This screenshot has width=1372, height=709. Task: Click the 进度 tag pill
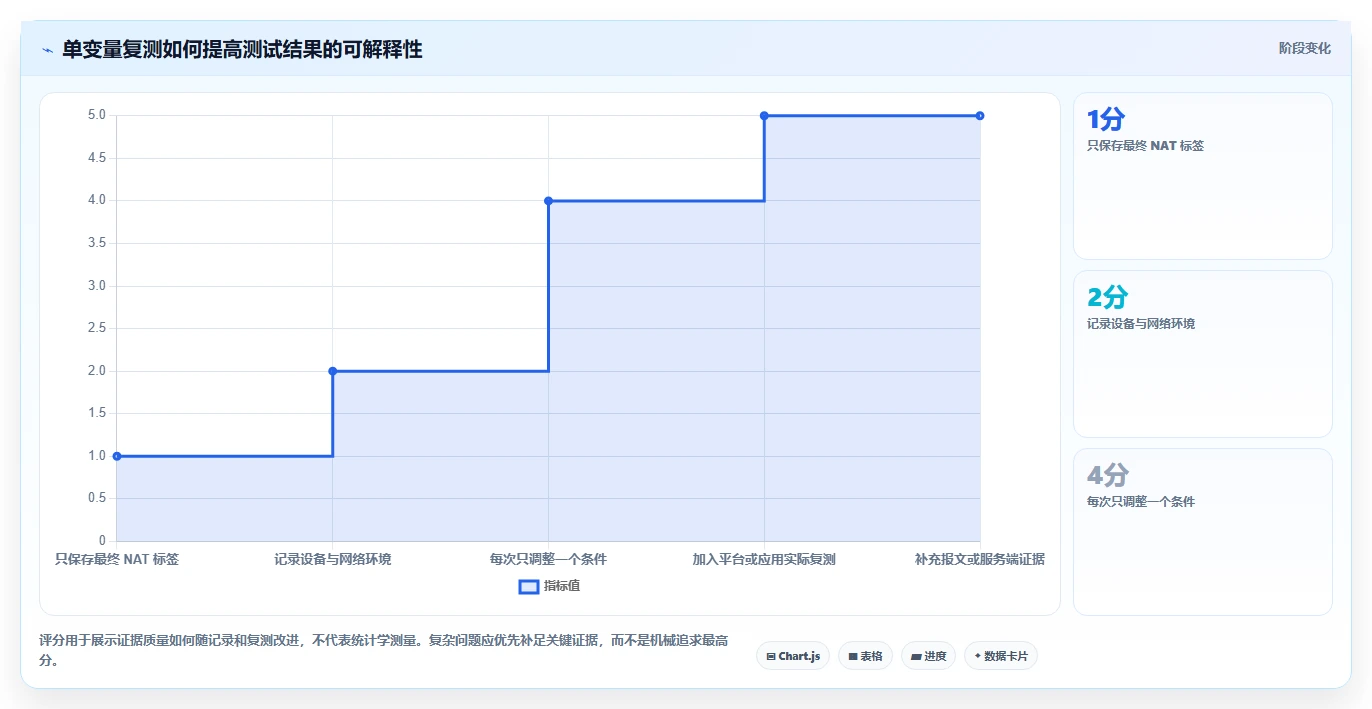[928, 656]
